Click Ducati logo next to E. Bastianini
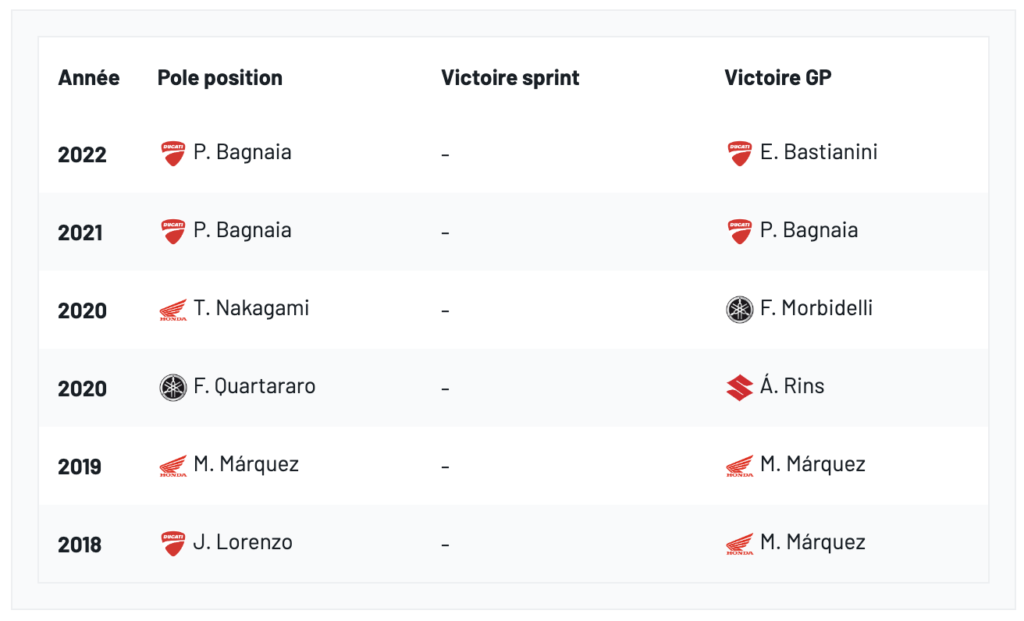Screen dimensions: 1024x621 pyautogui.click(x=739, y=154)
